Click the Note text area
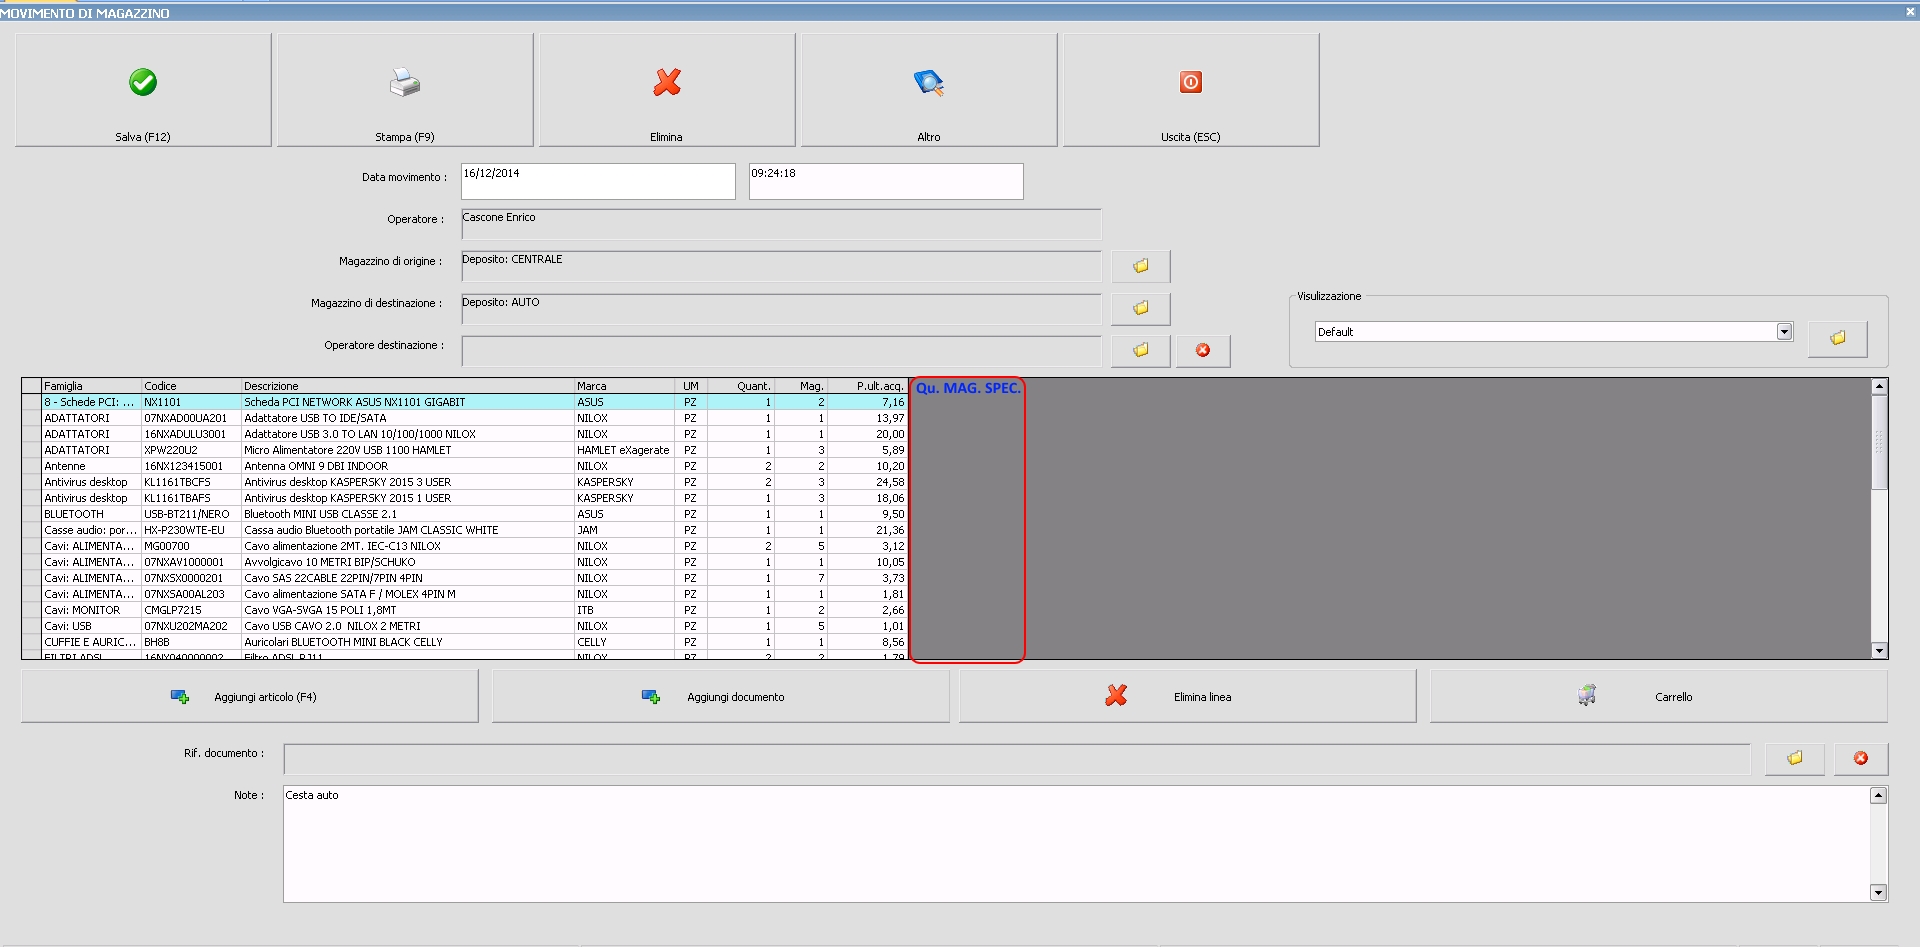 tap(1076, 844)
